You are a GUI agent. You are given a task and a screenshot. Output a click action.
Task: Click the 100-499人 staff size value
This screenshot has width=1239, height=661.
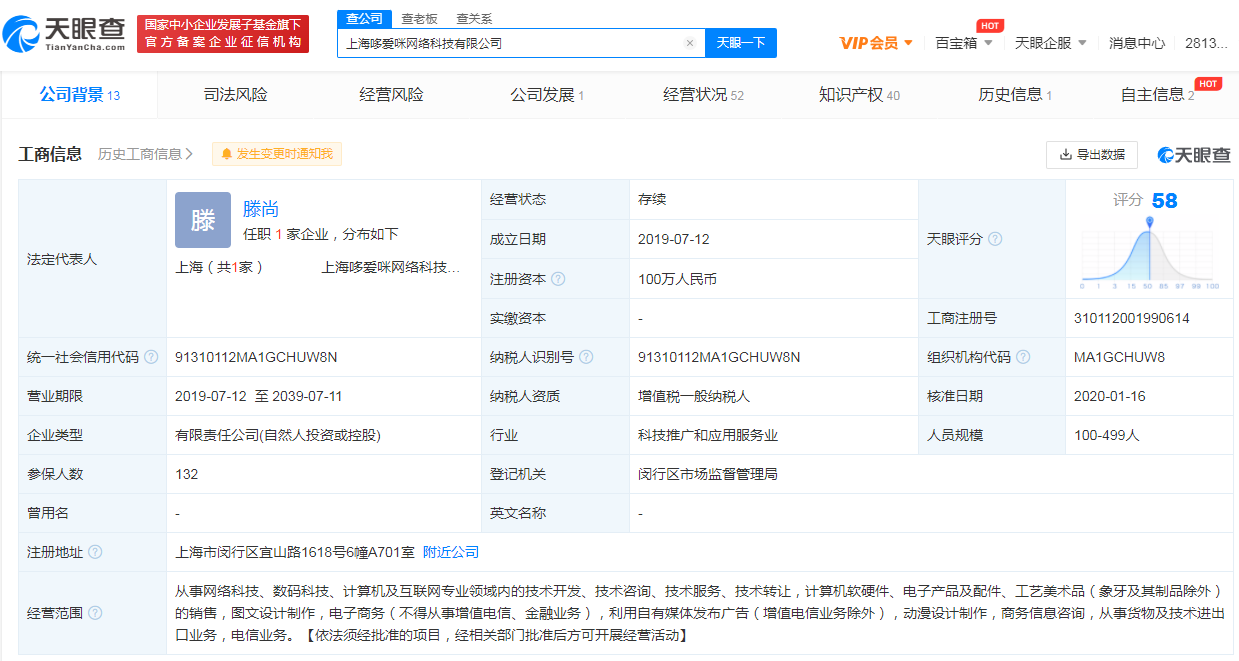click(1106, 435)
